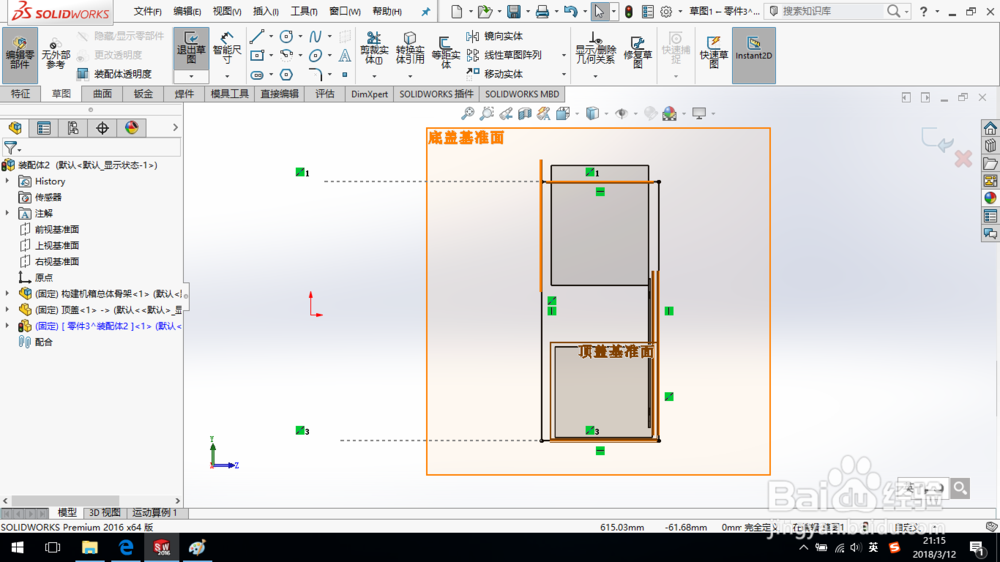This screenshot has width=1000, height=562.
Task: Select the Smart Dimension (智能尺寸) tool
Action: 226,49
